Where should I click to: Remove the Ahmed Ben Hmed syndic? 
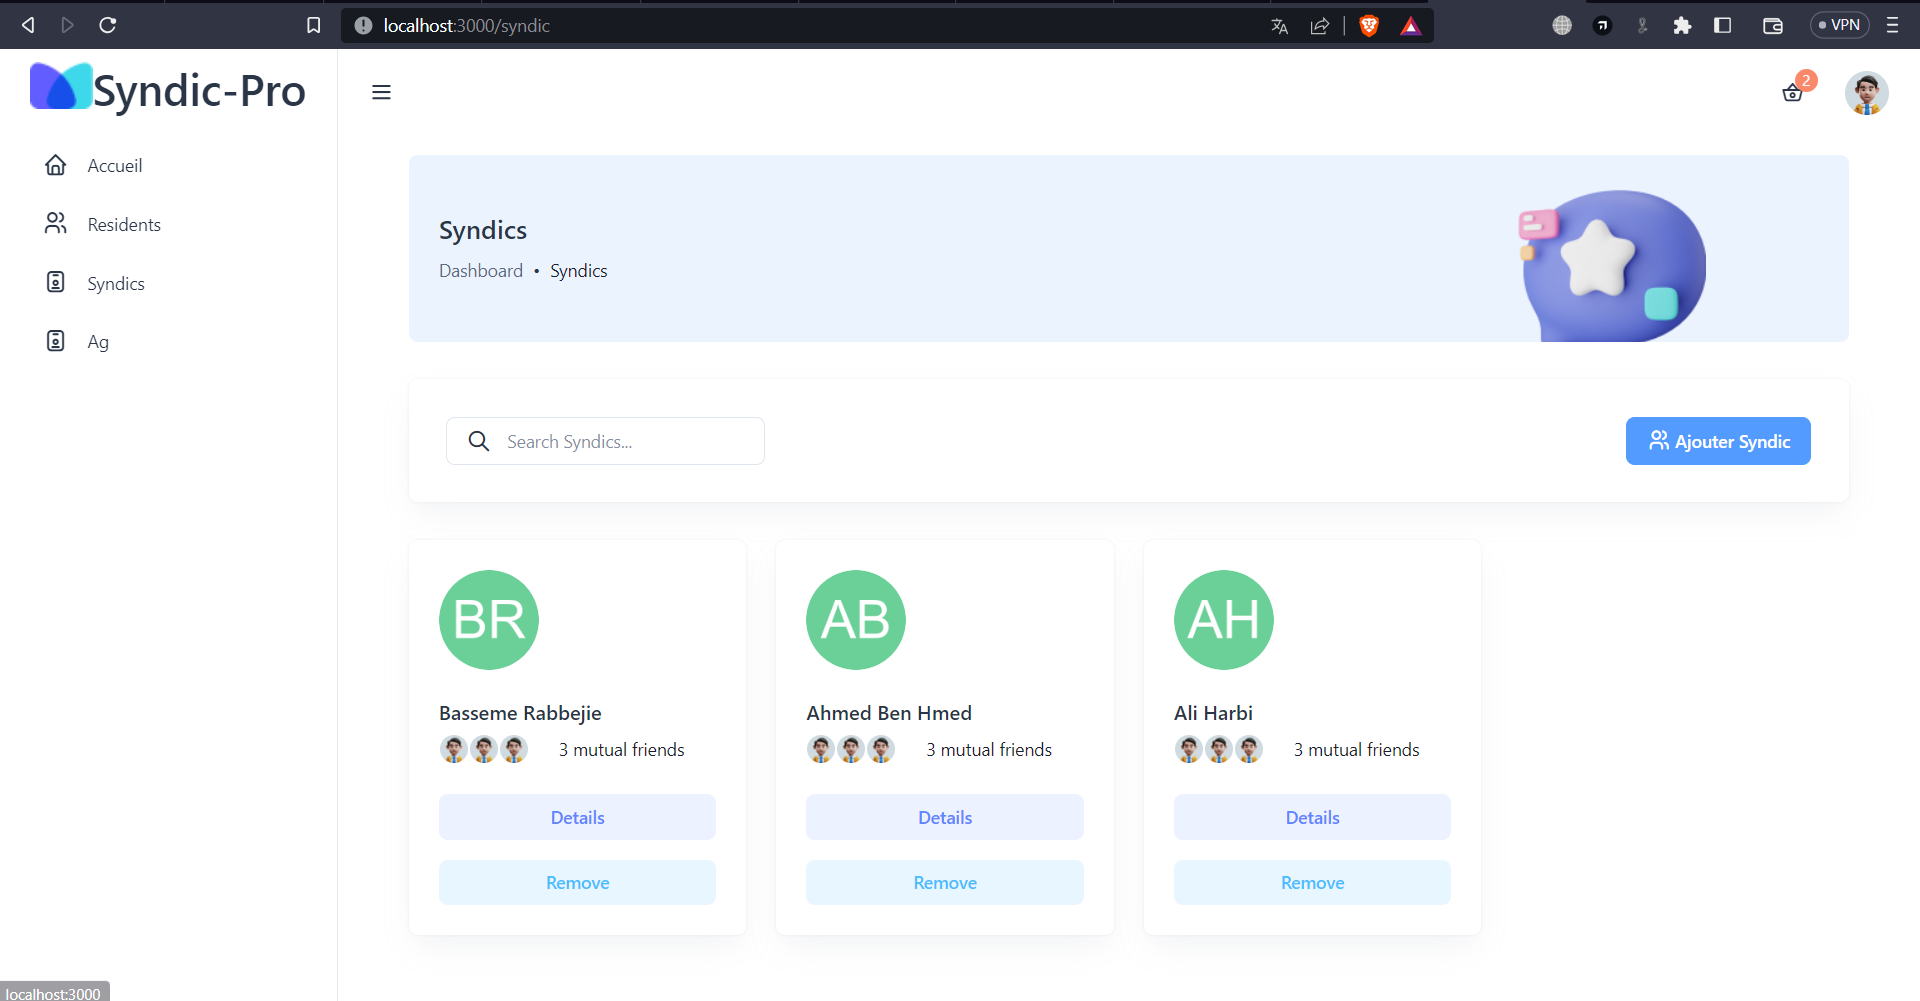tap(944, 883)
